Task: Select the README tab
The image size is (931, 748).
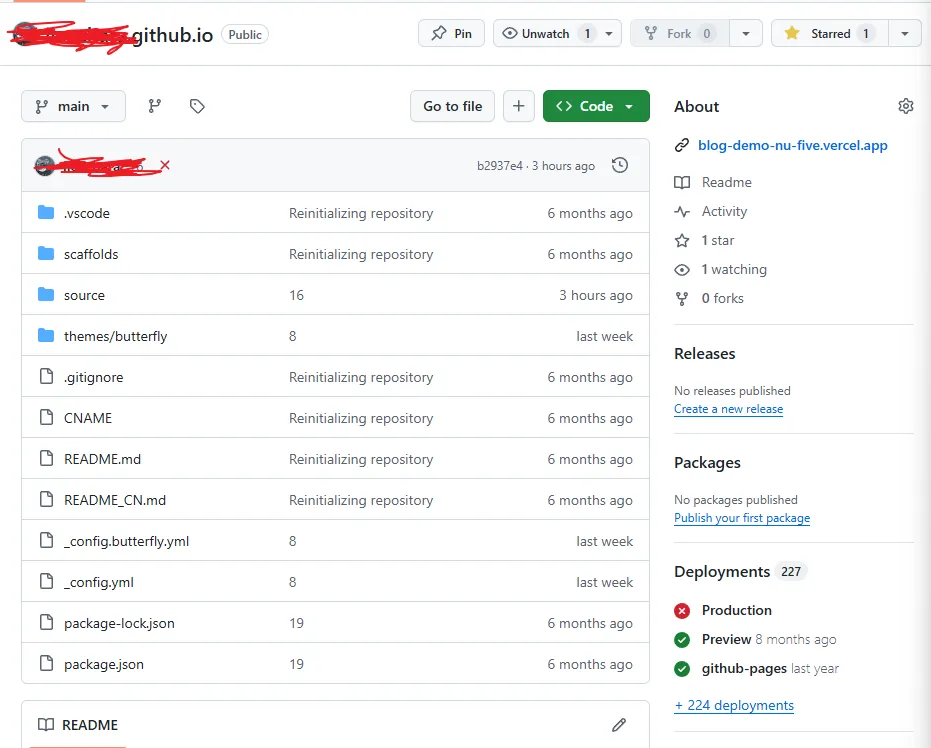Action: tap(78, 725)
